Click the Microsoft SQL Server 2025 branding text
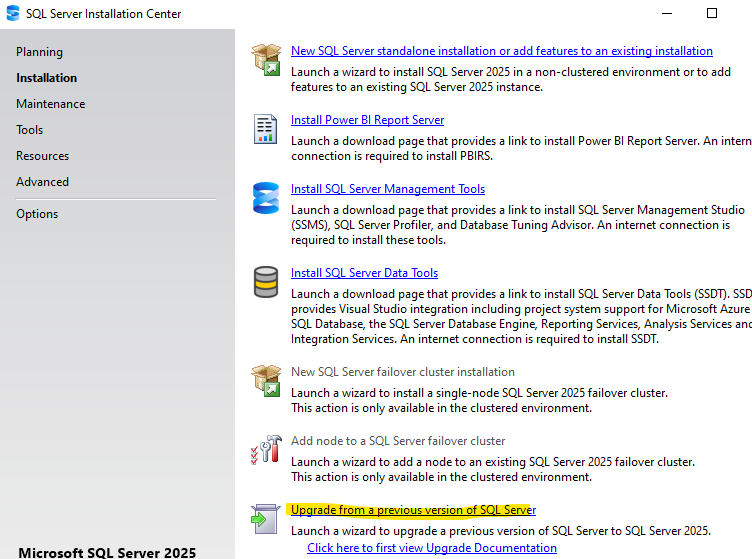This screenshot has height=559, width=752. [x=107, y=552]
